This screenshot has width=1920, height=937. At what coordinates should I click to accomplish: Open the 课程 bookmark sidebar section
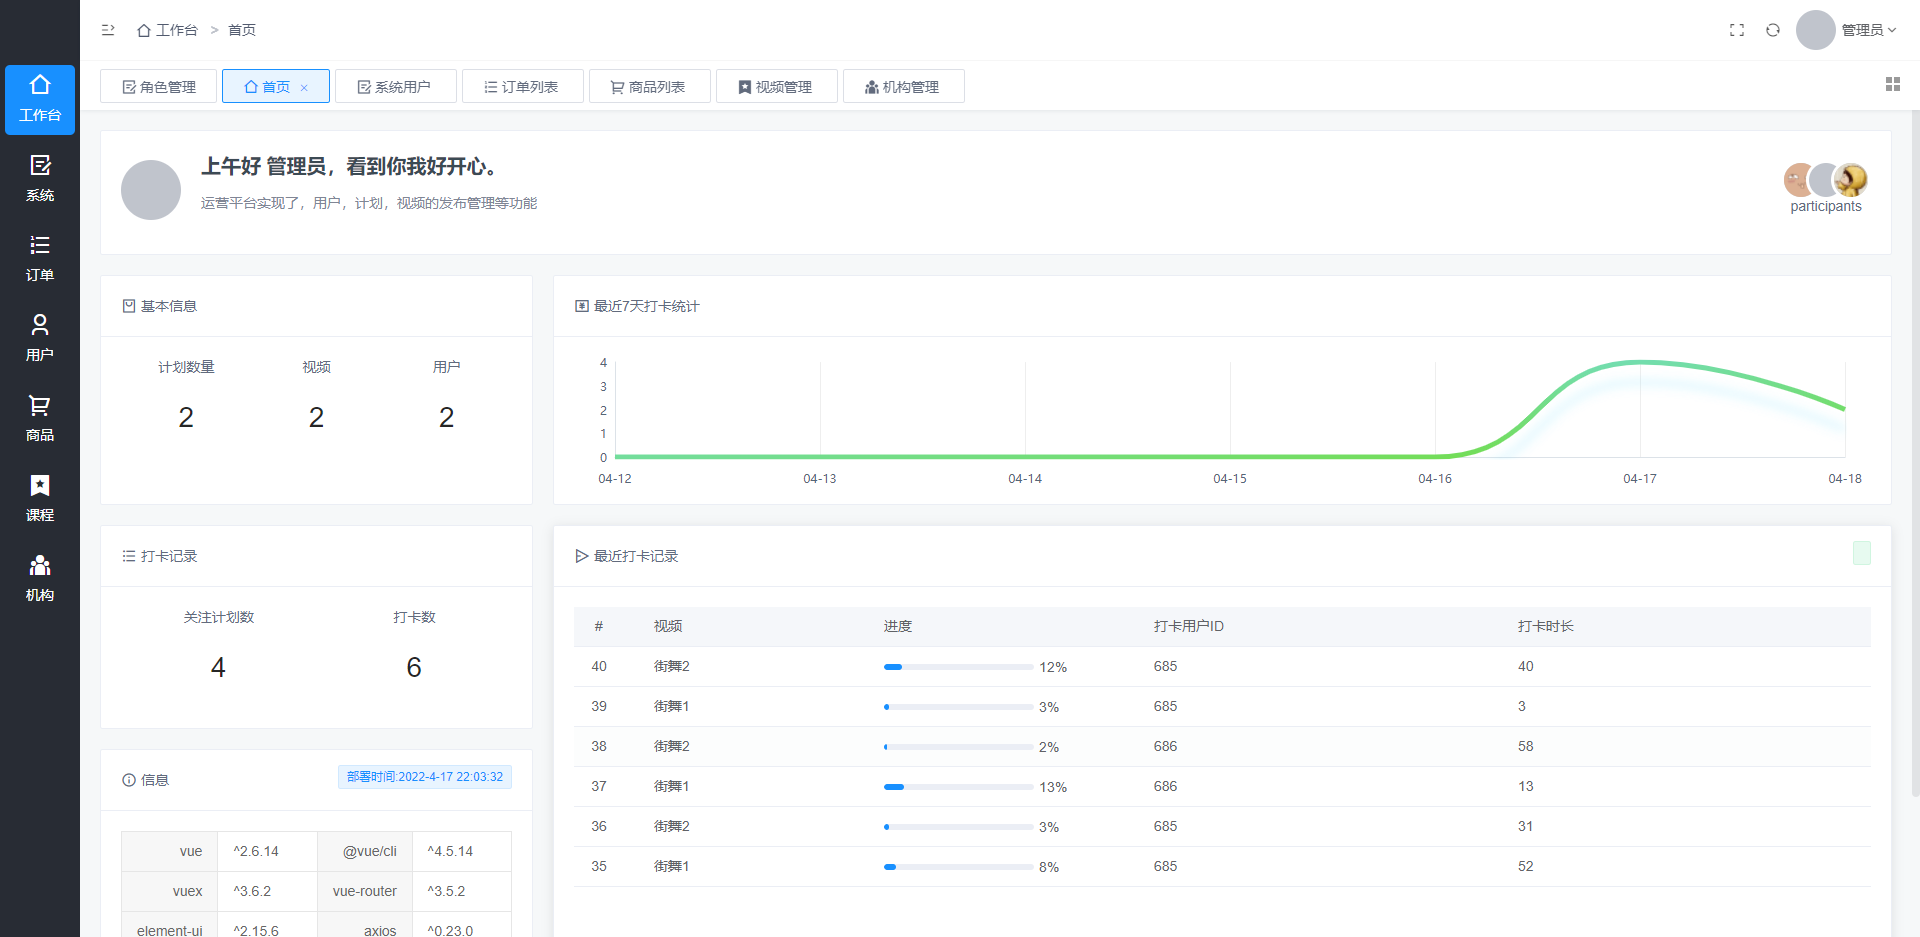point(40,499)
